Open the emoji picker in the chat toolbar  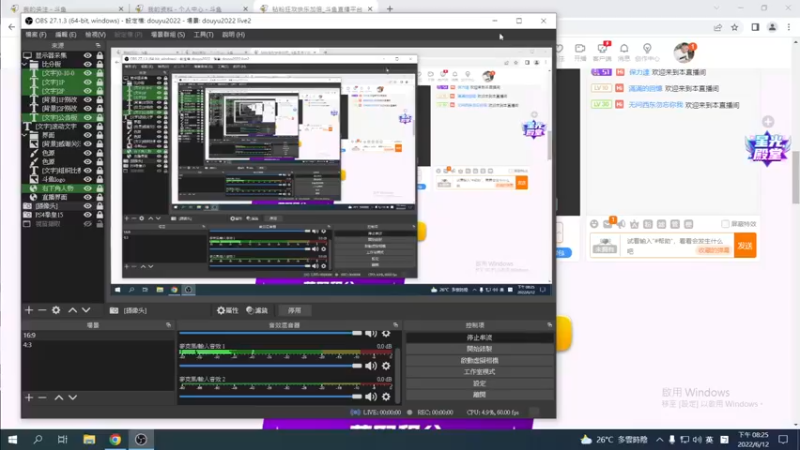(594, 224)
